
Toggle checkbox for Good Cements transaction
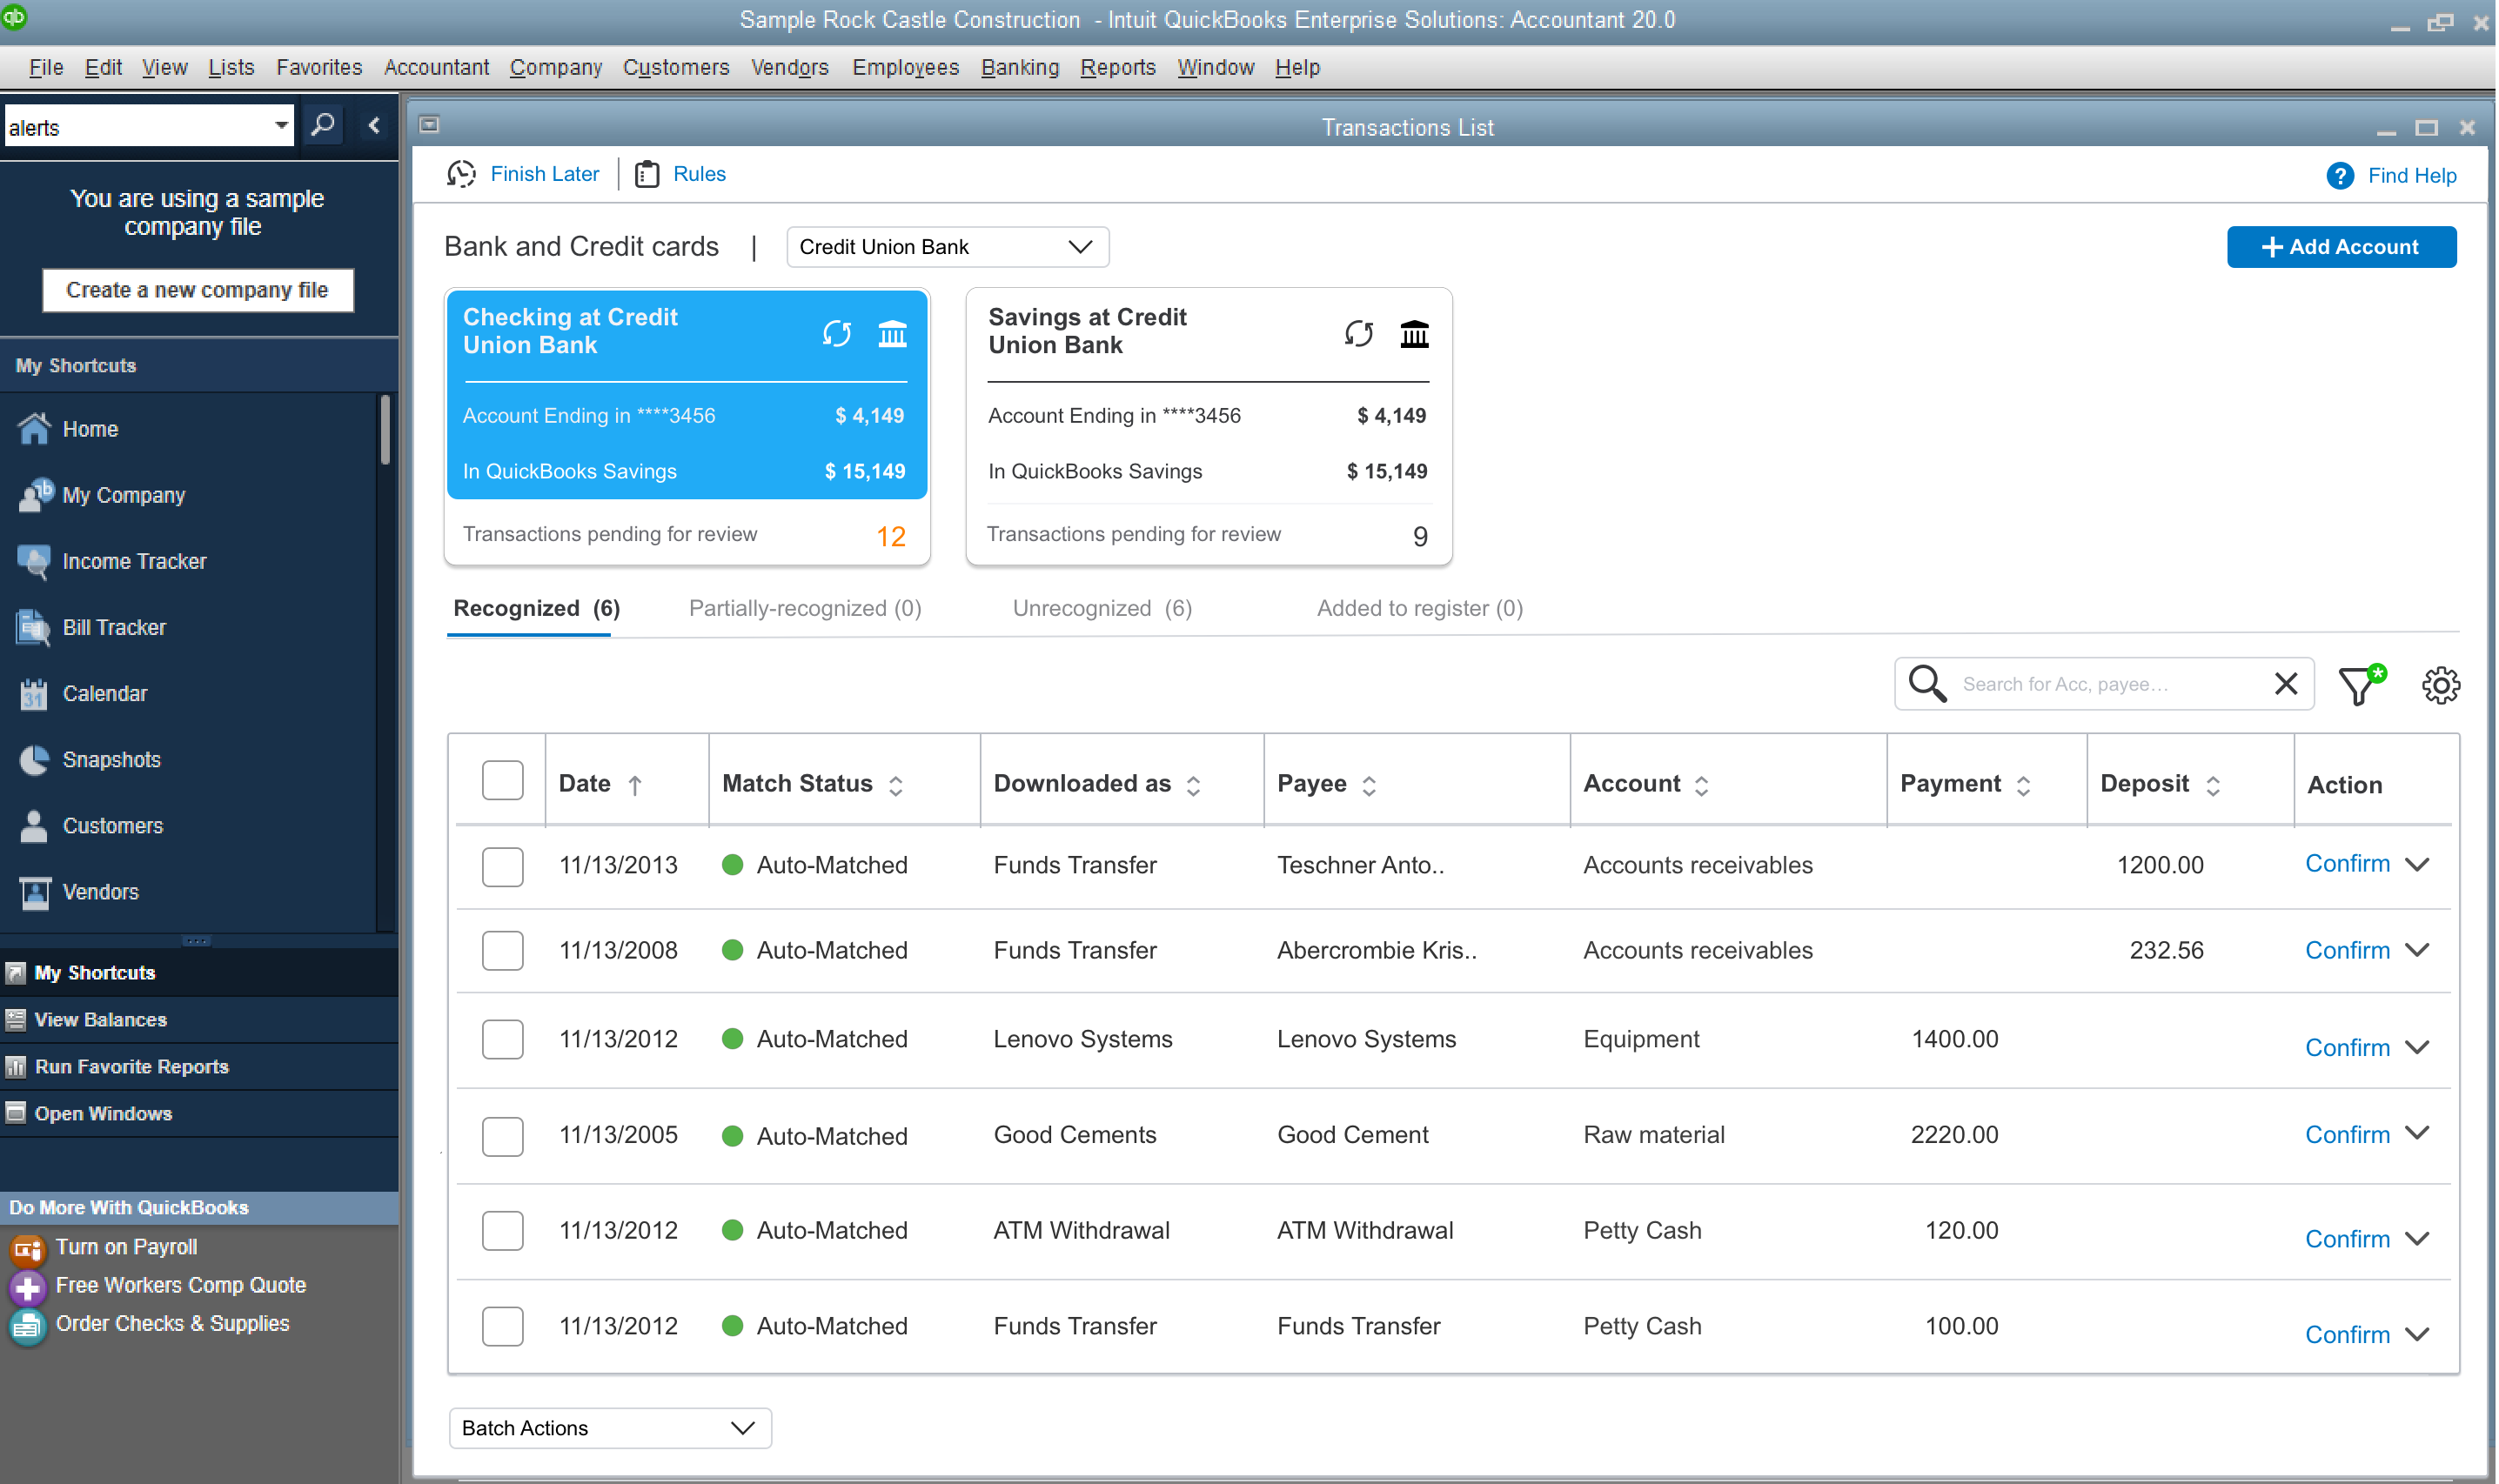pyautogui.click(x=502, y=1134)
